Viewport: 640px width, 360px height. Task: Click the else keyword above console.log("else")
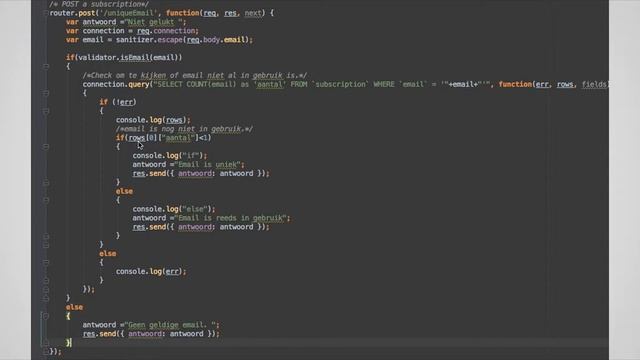(x=124, y=191)
